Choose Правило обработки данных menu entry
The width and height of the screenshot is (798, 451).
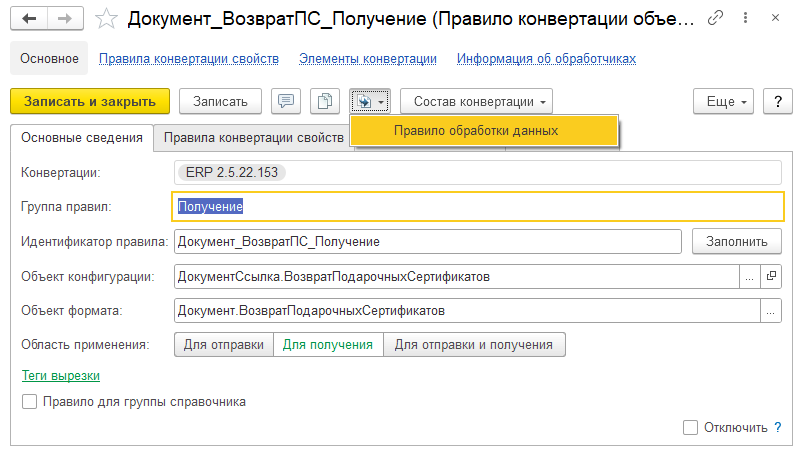click(483, 131)
